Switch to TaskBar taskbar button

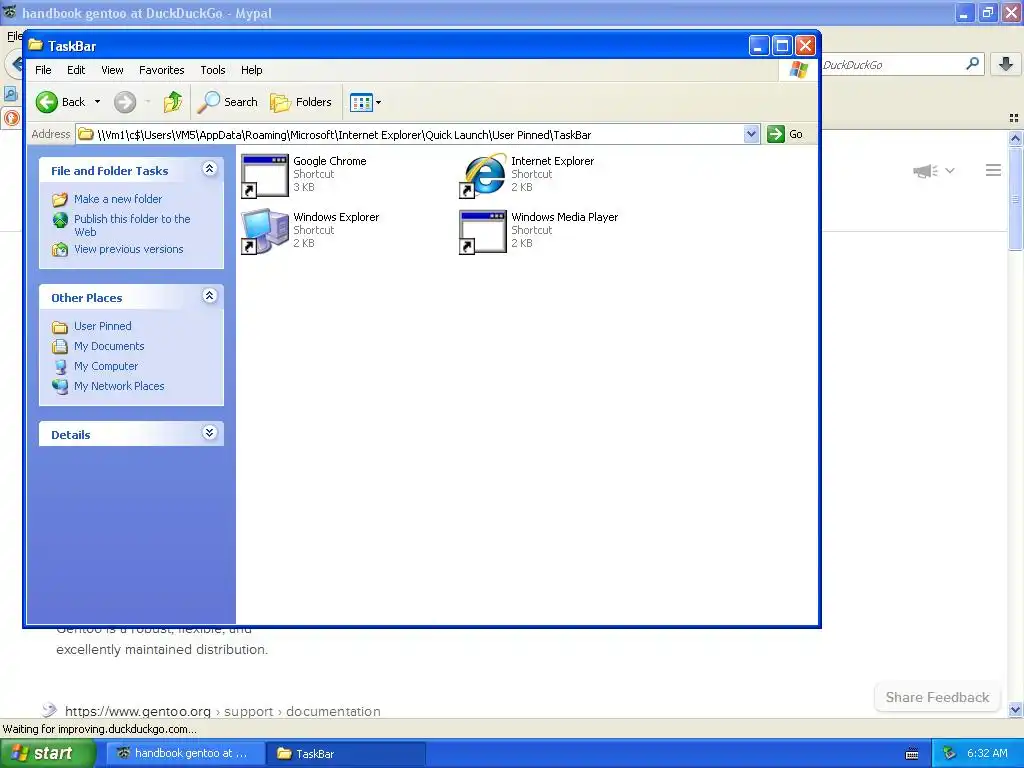tap(347, 754)
